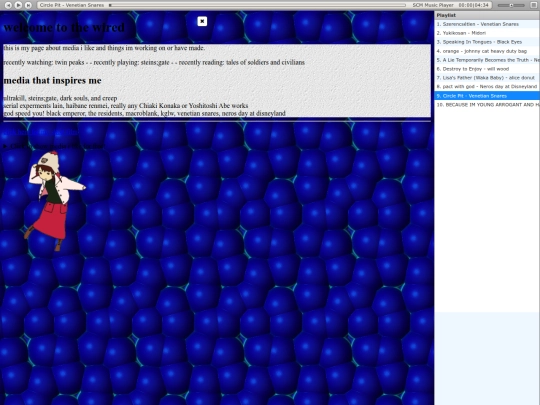The height and width of the screenshot is (405, 540).
Task: Play orange - johnny cat heavy duty bag
Action: (487, 51)
